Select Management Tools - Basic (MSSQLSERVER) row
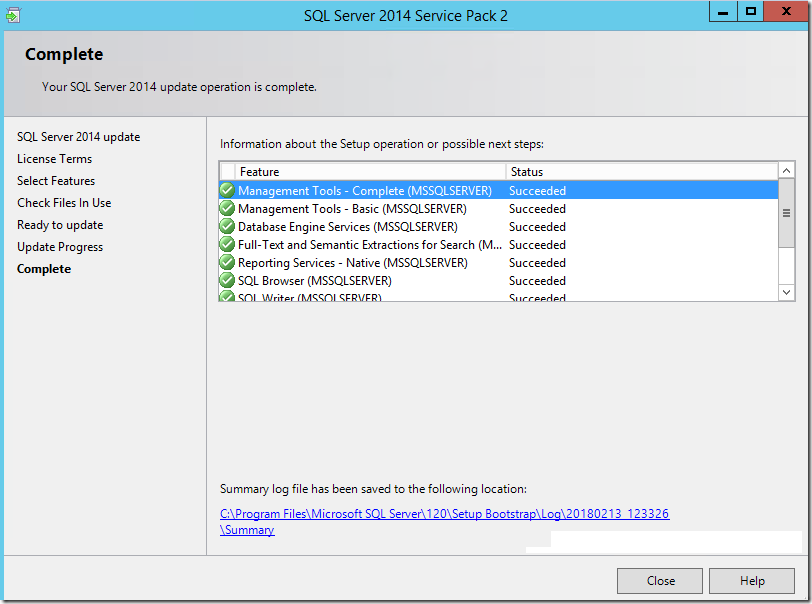Screen dimensions: 812x604 [x=498, y=208]
